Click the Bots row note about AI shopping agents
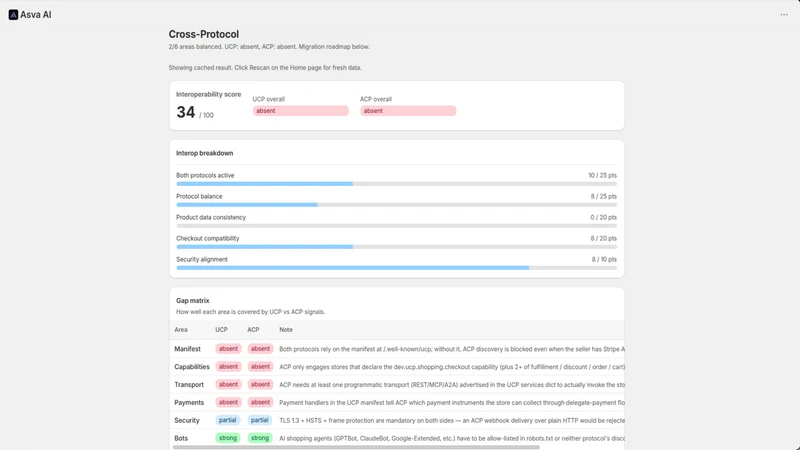 pyautogui.click(x=452, y=438)
